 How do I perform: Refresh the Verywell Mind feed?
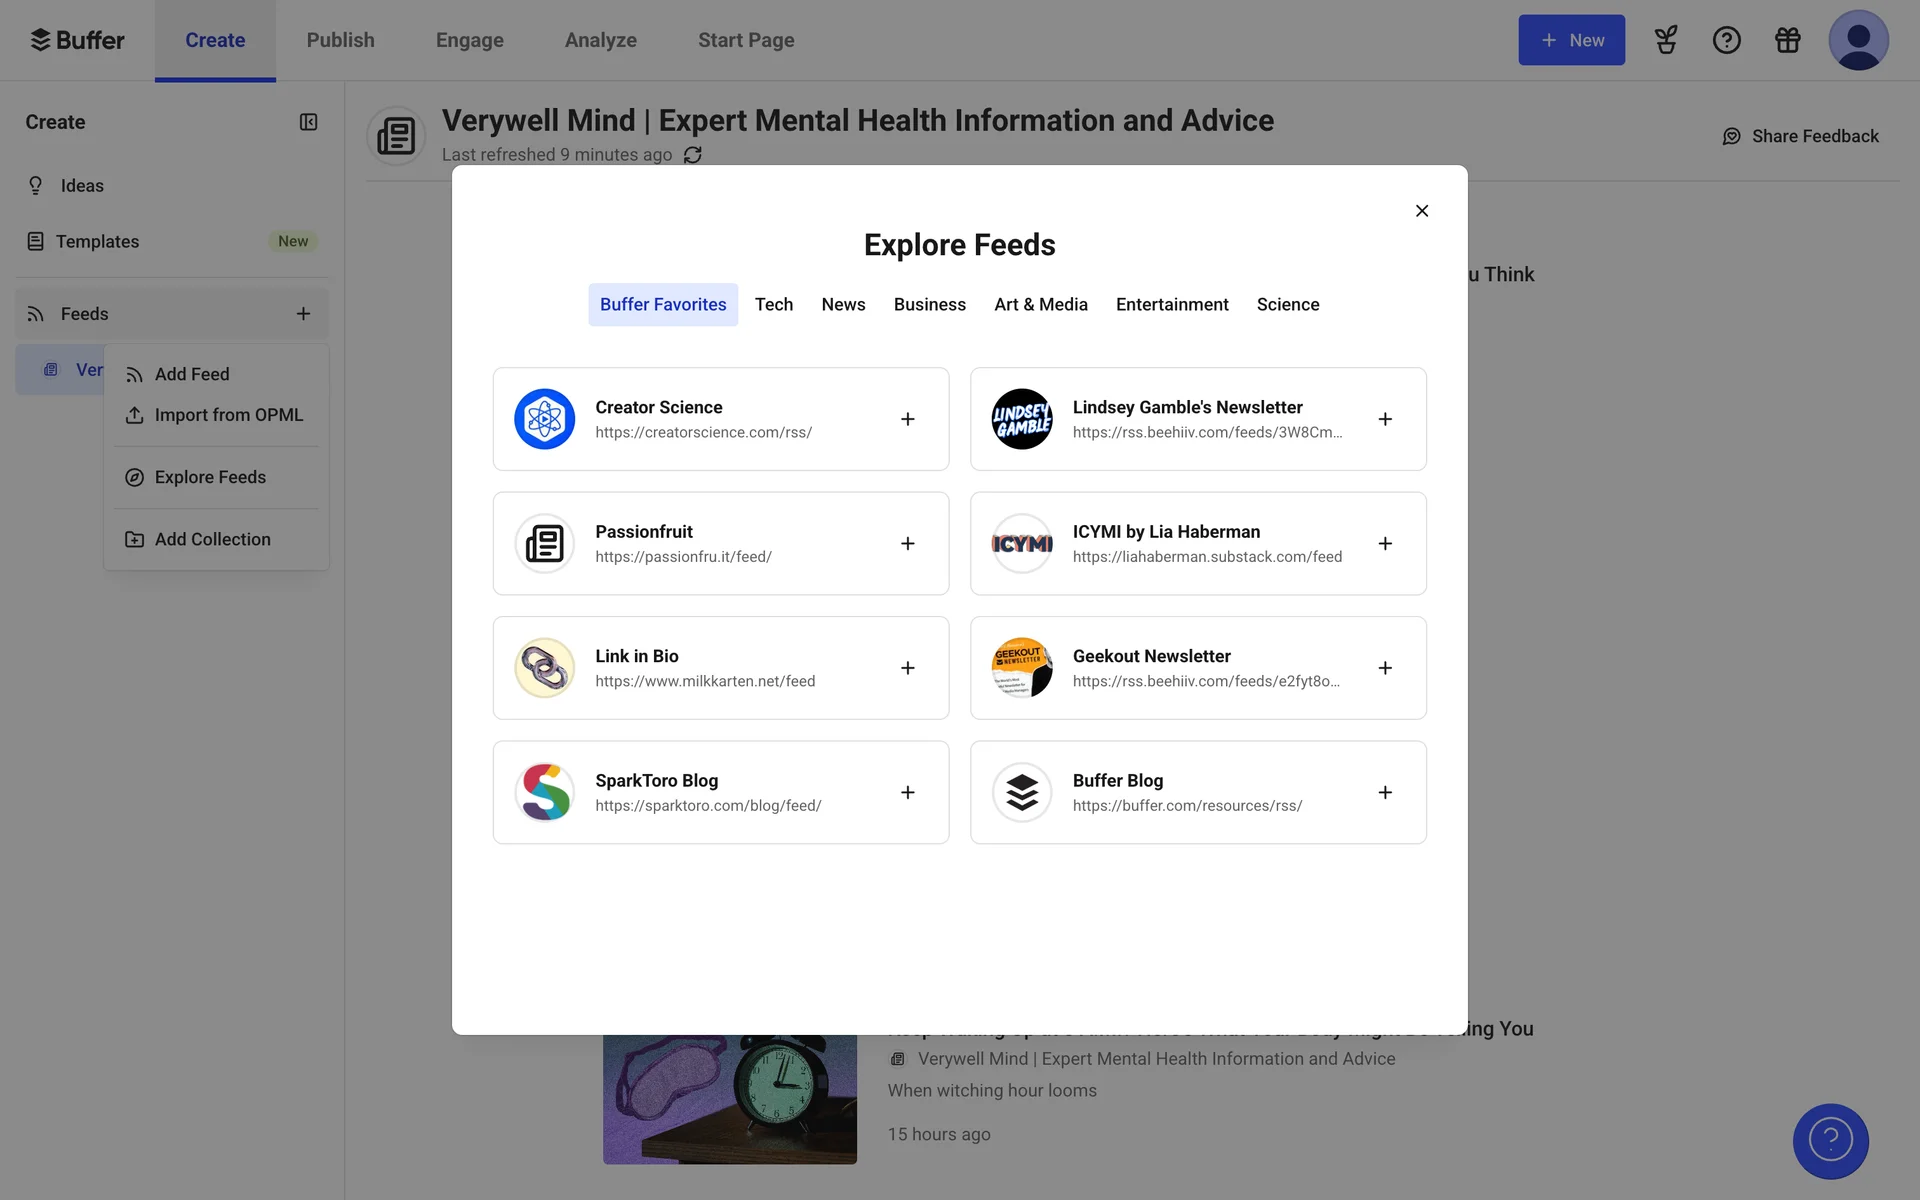point(692,155)
